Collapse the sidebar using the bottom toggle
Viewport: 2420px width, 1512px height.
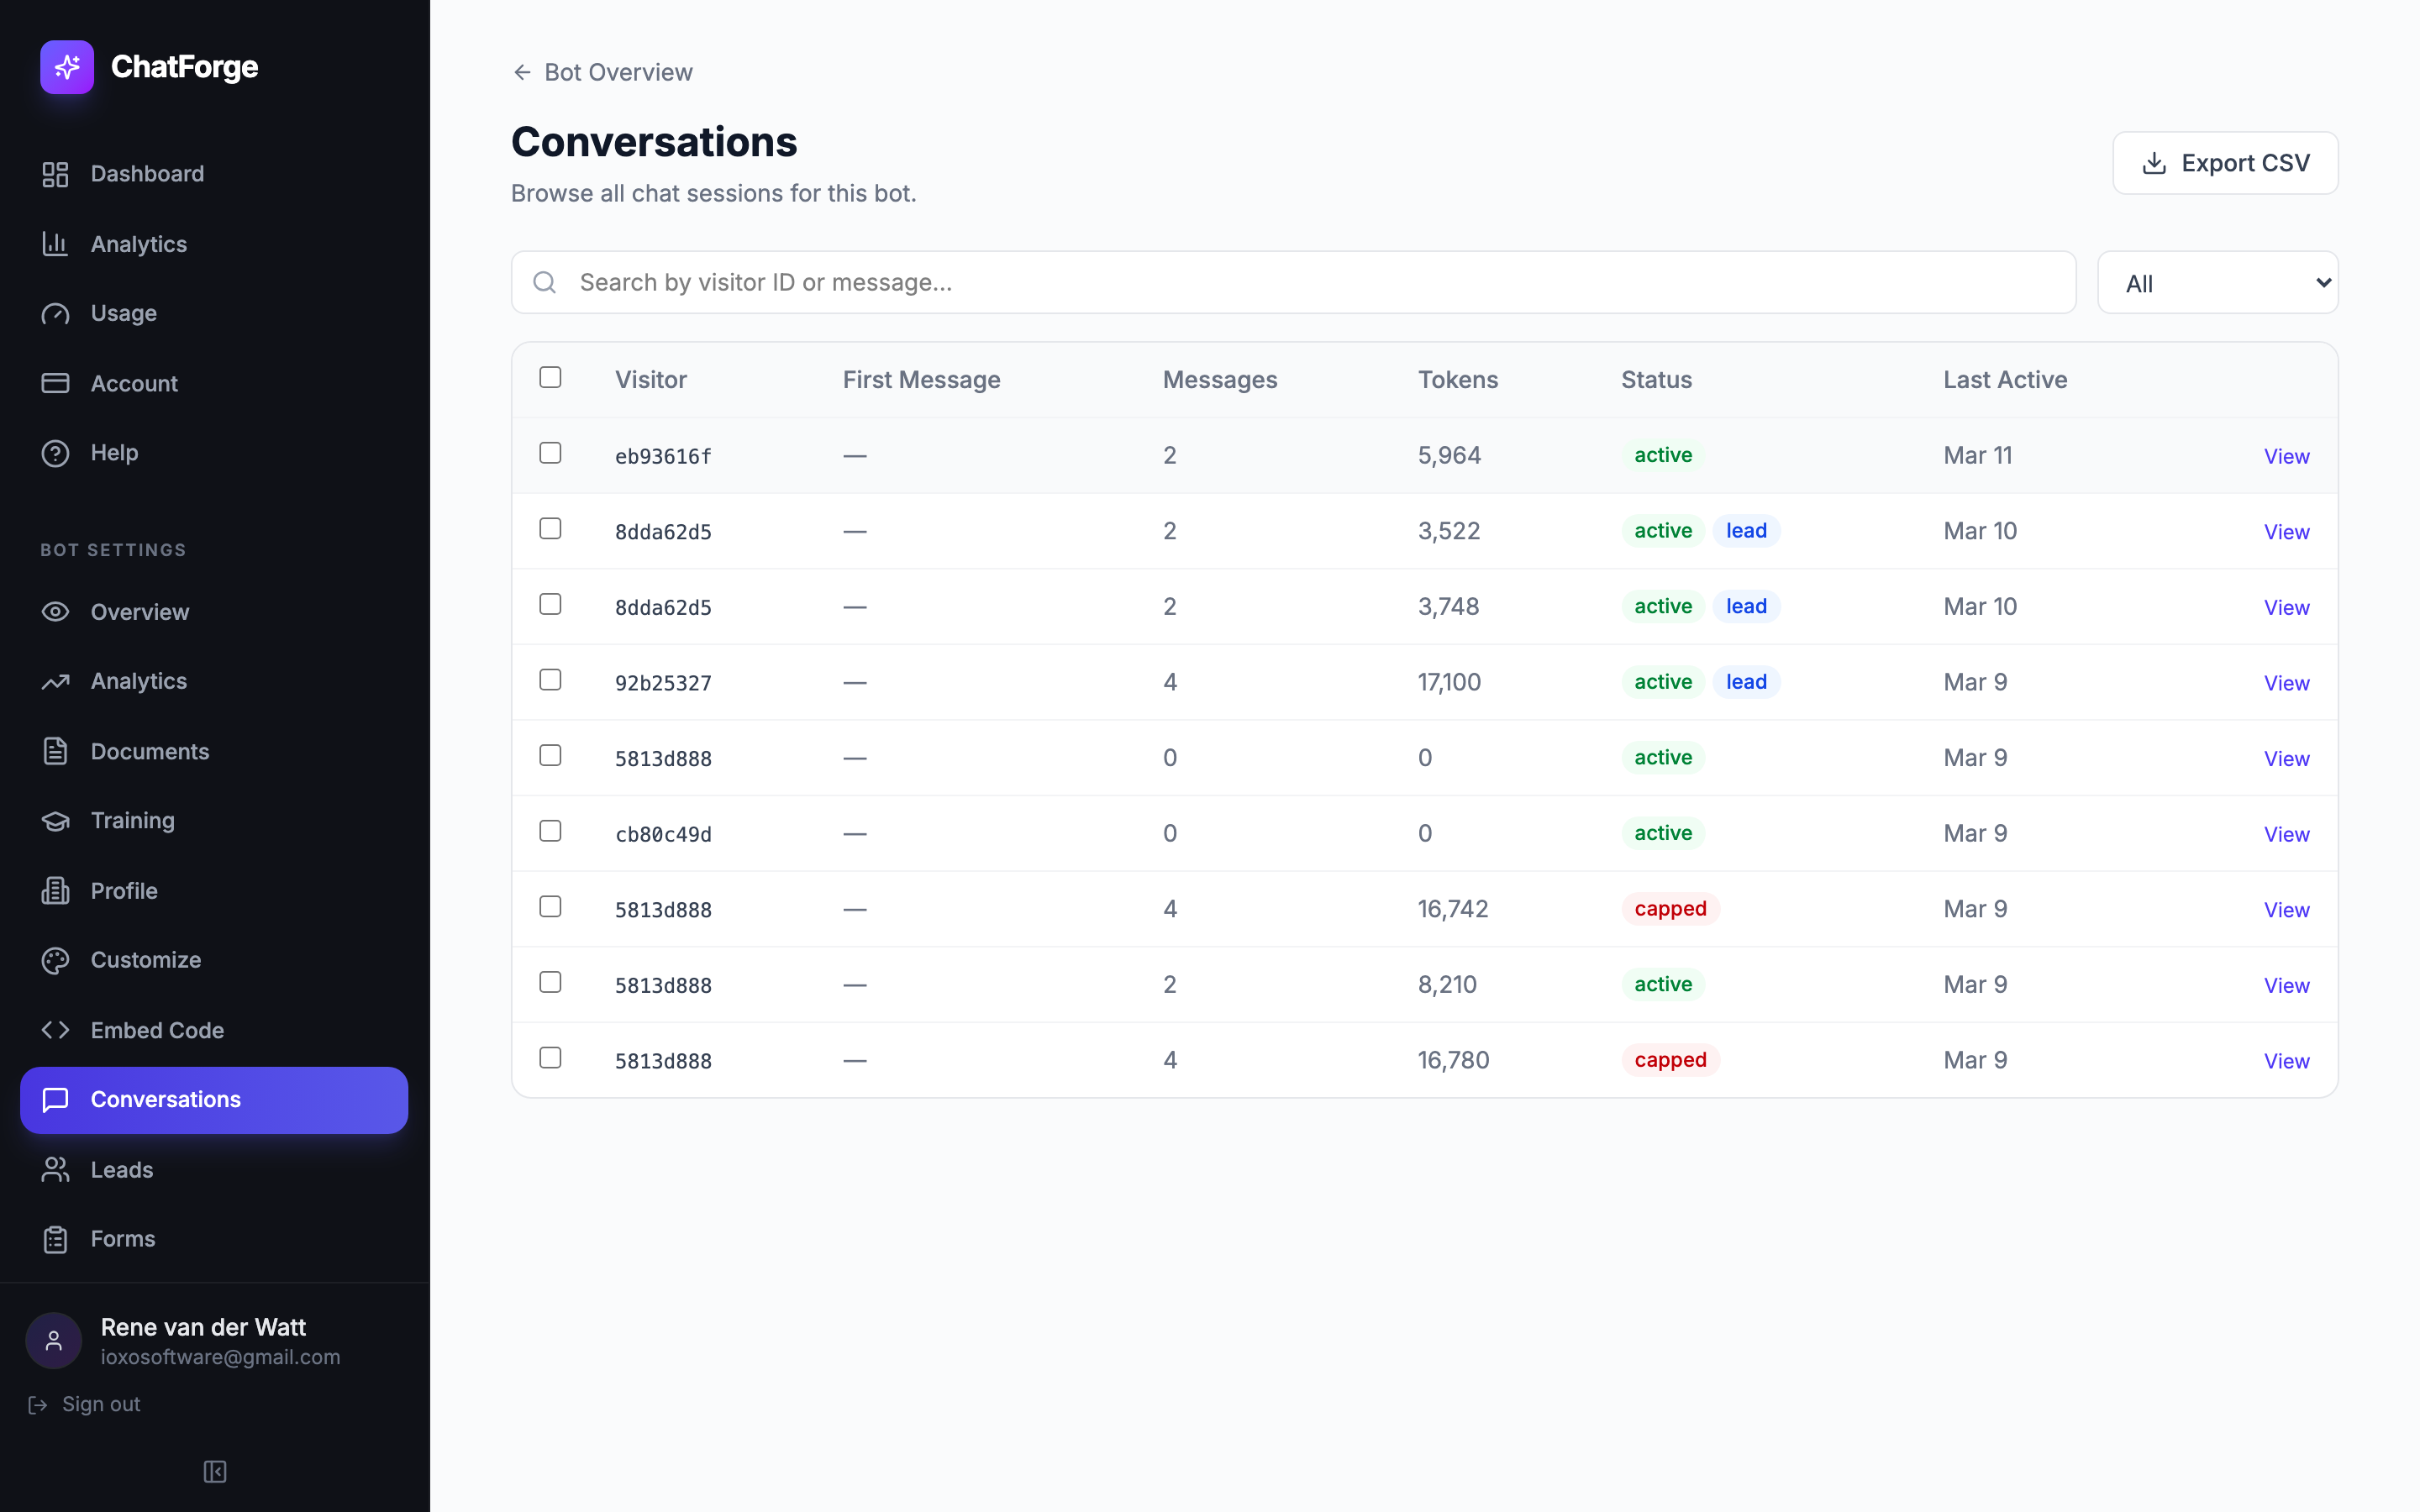pos(214,1471)
